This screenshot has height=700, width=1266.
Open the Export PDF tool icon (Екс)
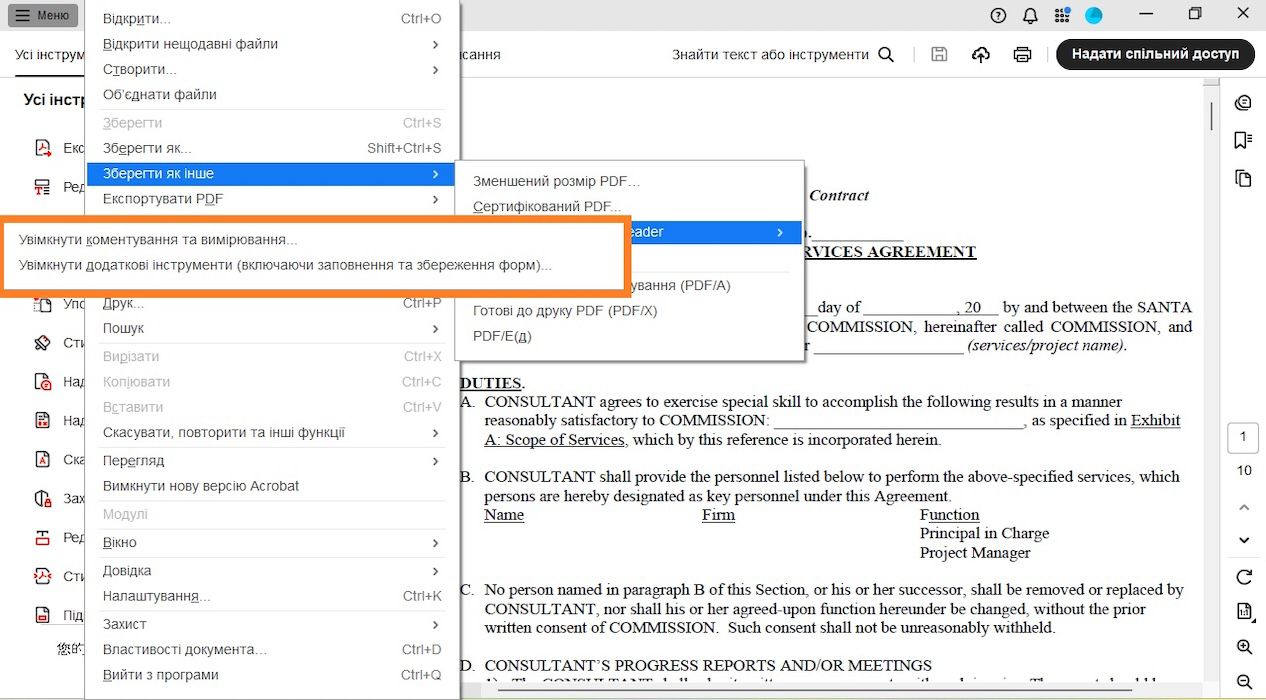coord(43,148)
